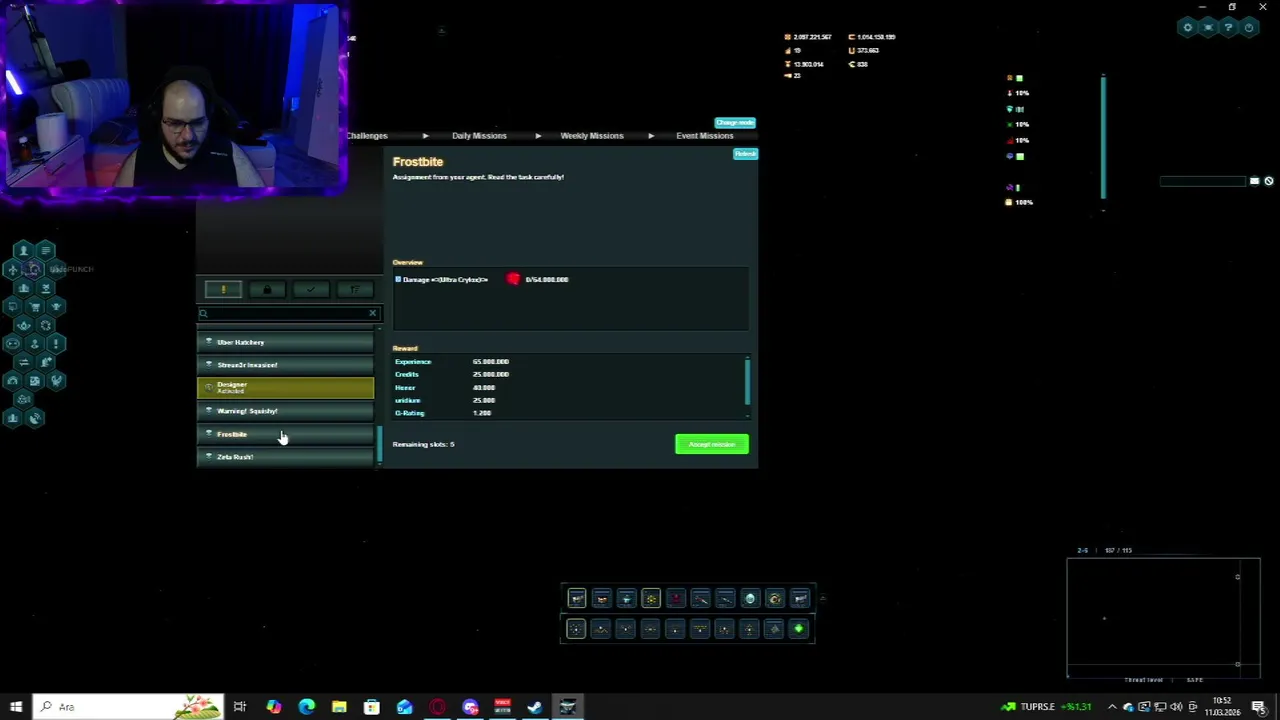The height and width of the screenshot is (720, 1280).
Task: Switch to the Daily Missions tab
Action: pos(479,135)
